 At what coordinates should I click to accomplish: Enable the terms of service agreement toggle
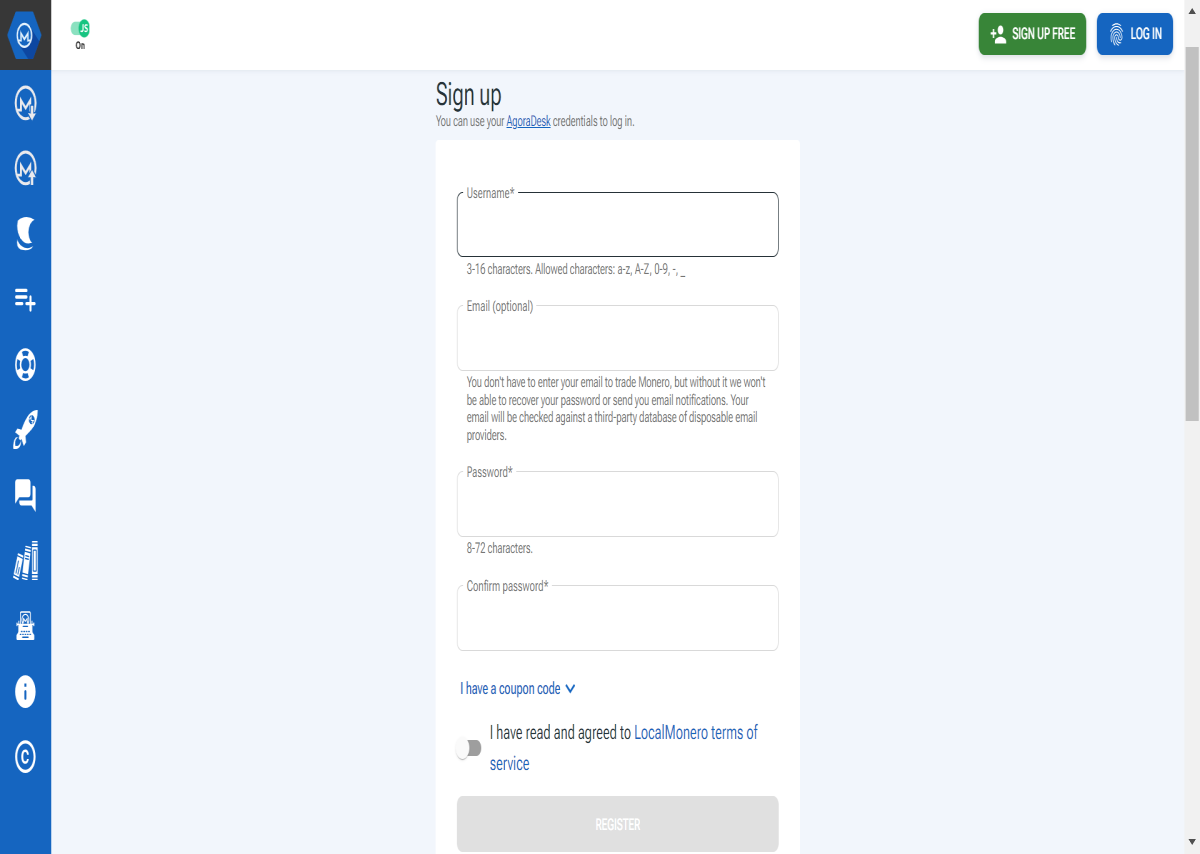coord(469,748)
